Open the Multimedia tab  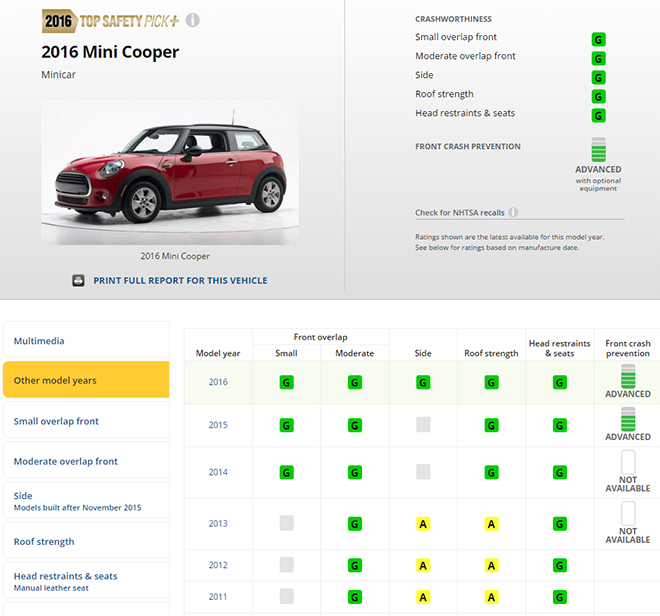click(86, 341)
